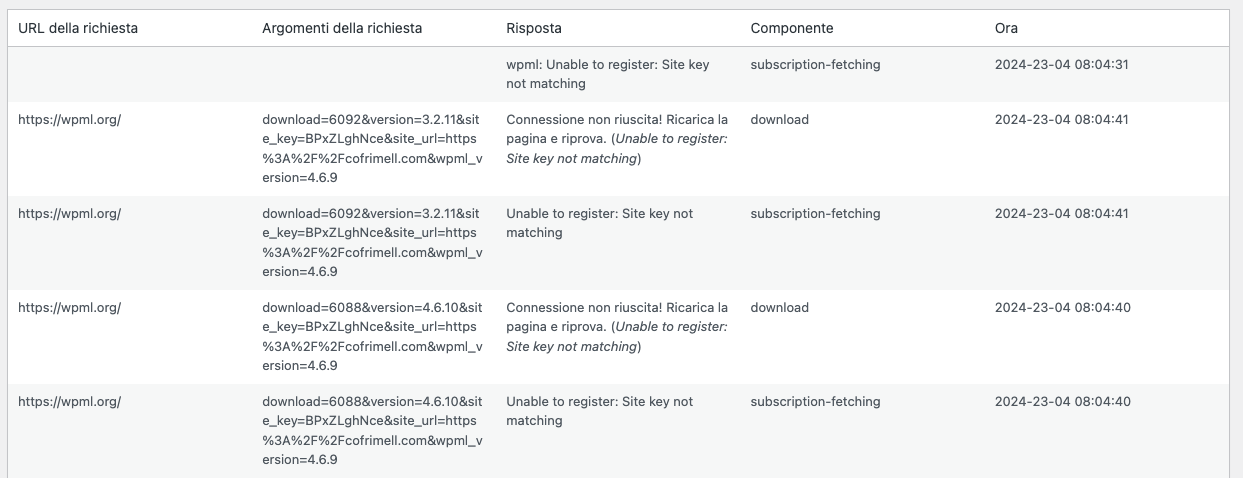
Task: Click download=6092 arguments in the download component row
Action: tap(372, 148)
